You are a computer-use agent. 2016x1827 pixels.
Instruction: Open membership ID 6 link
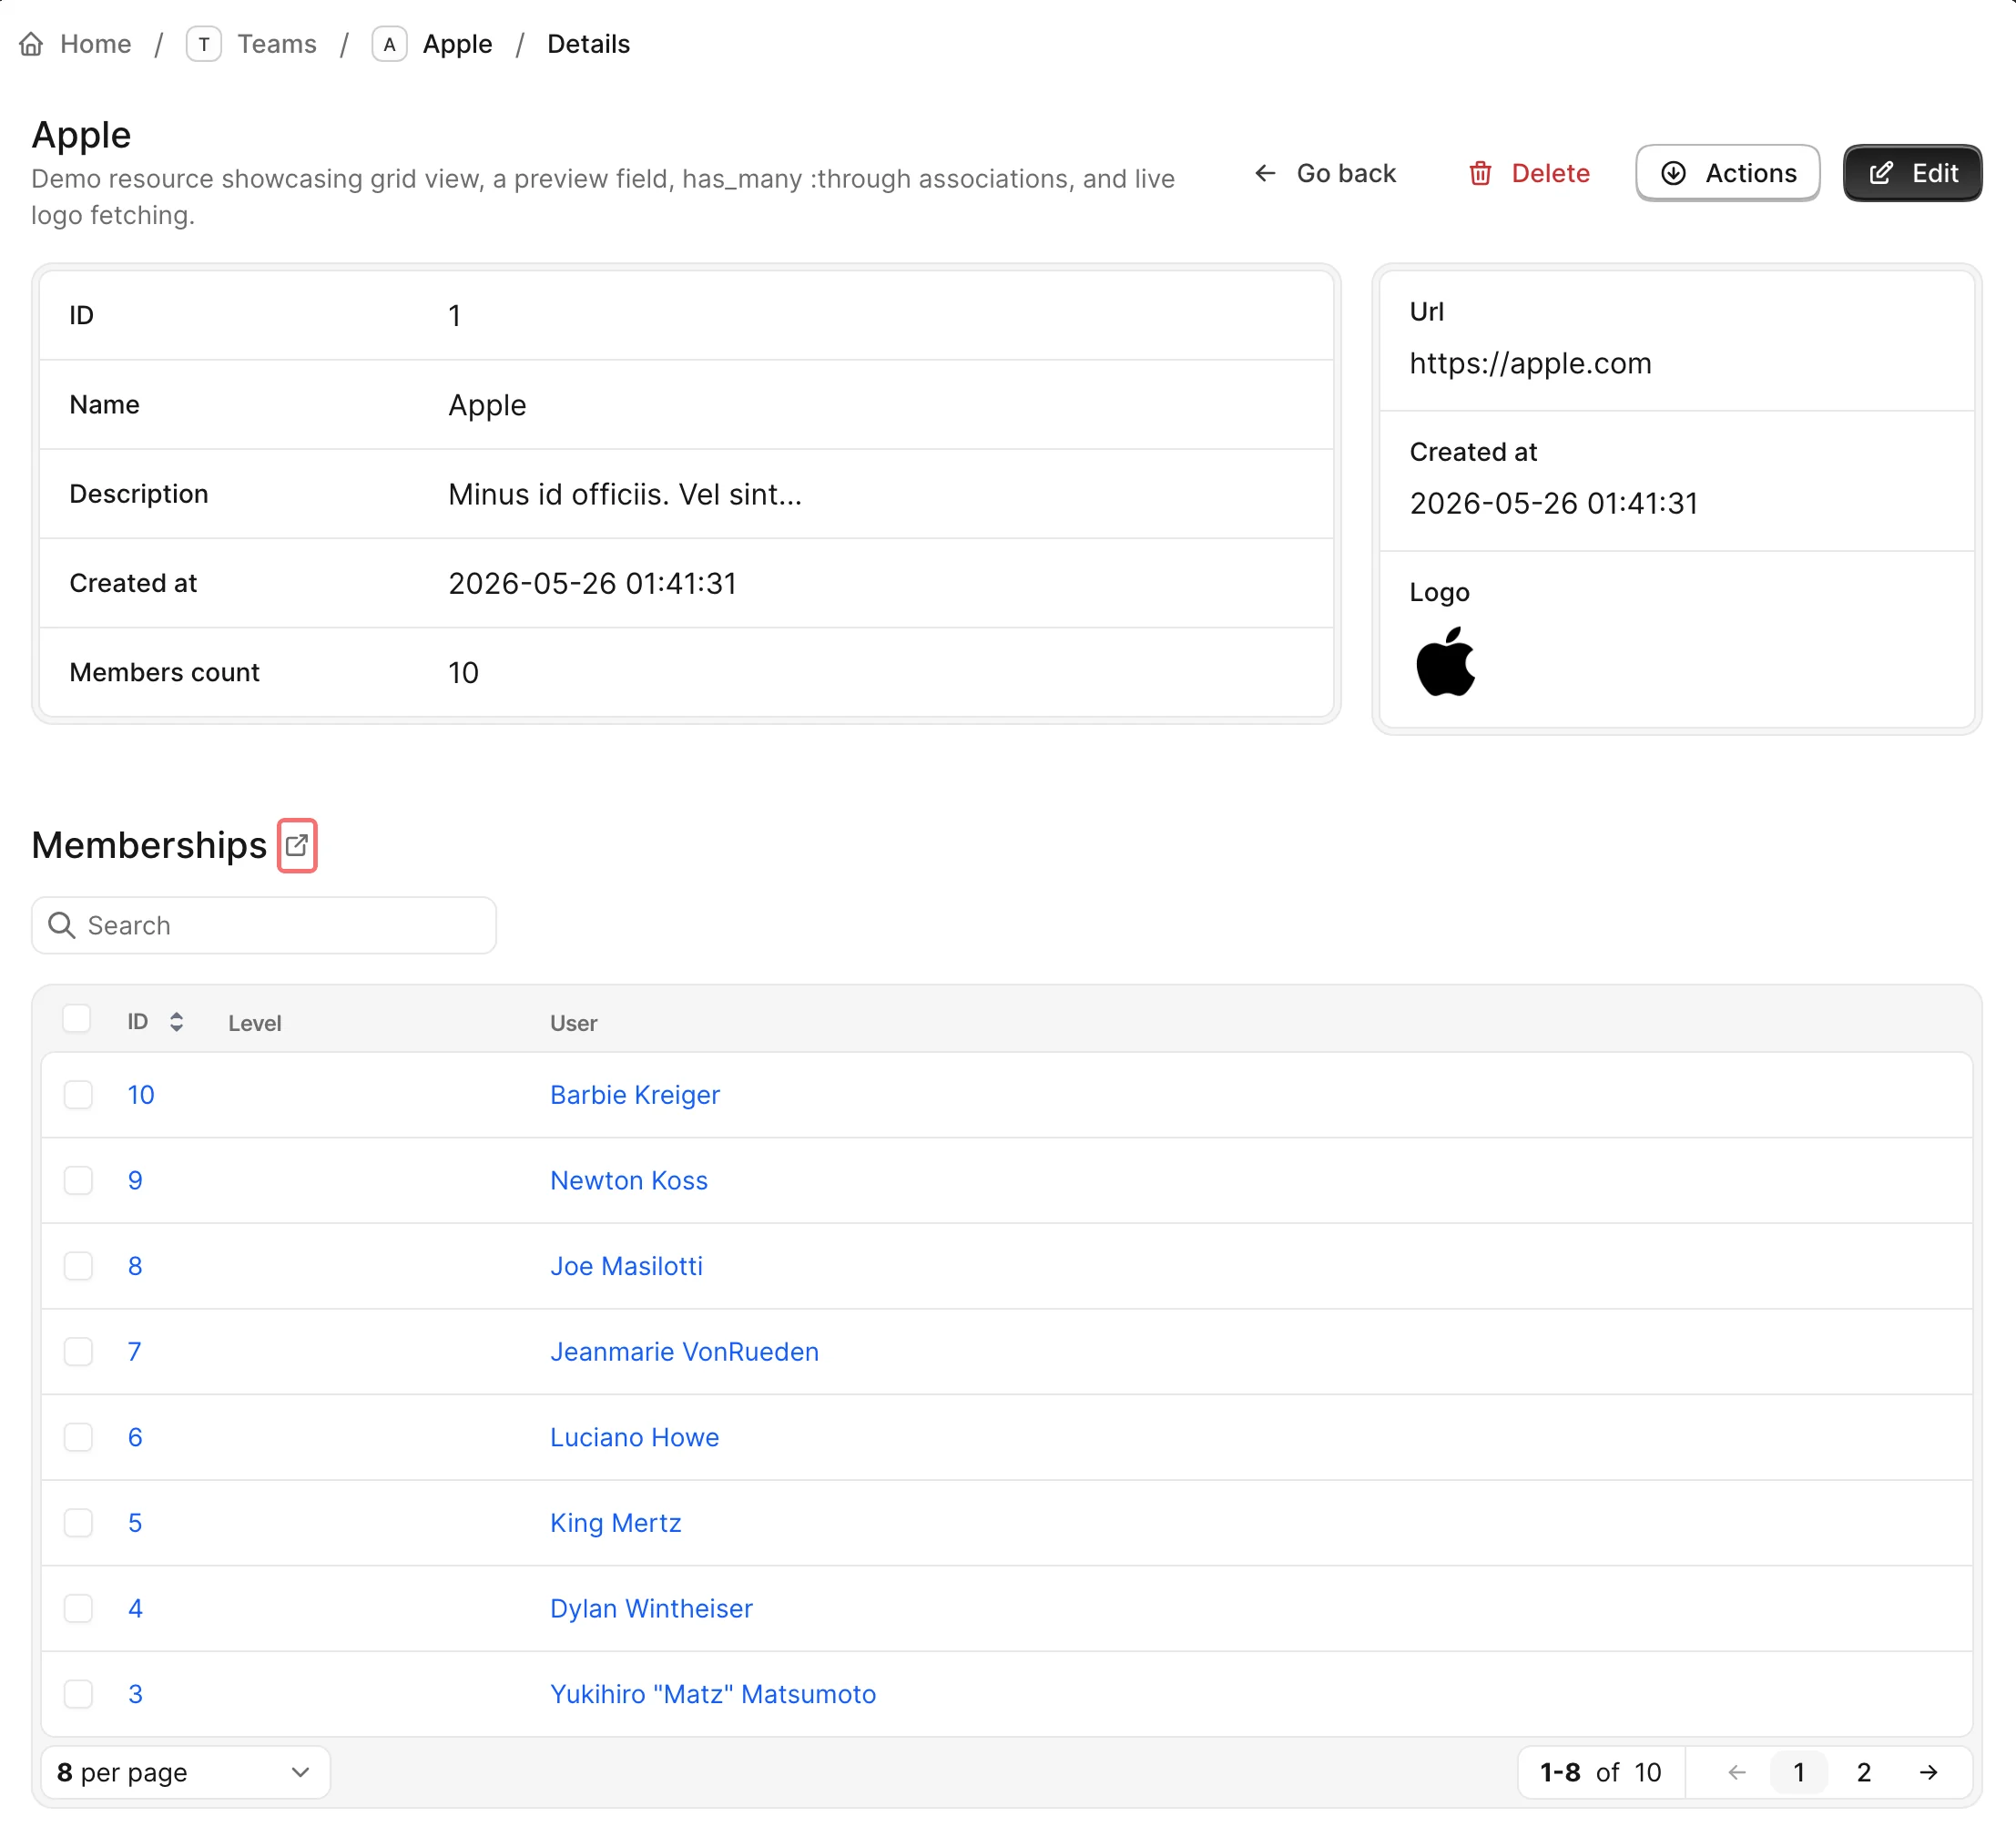(x=135, y=1437)
